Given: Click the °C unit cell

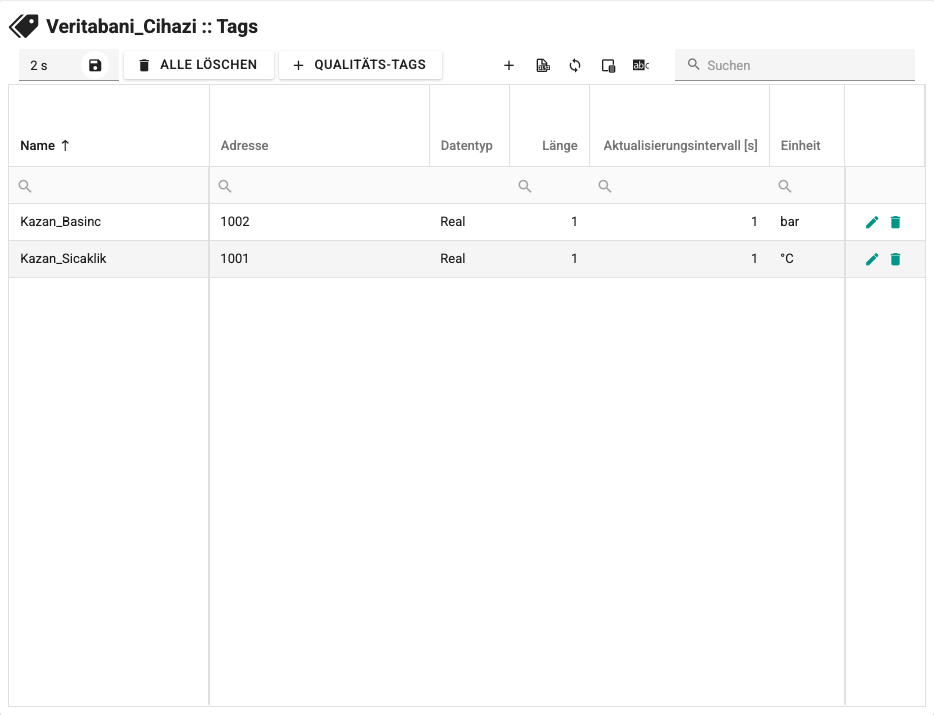Looking at the screenshot, I should 807,259.
